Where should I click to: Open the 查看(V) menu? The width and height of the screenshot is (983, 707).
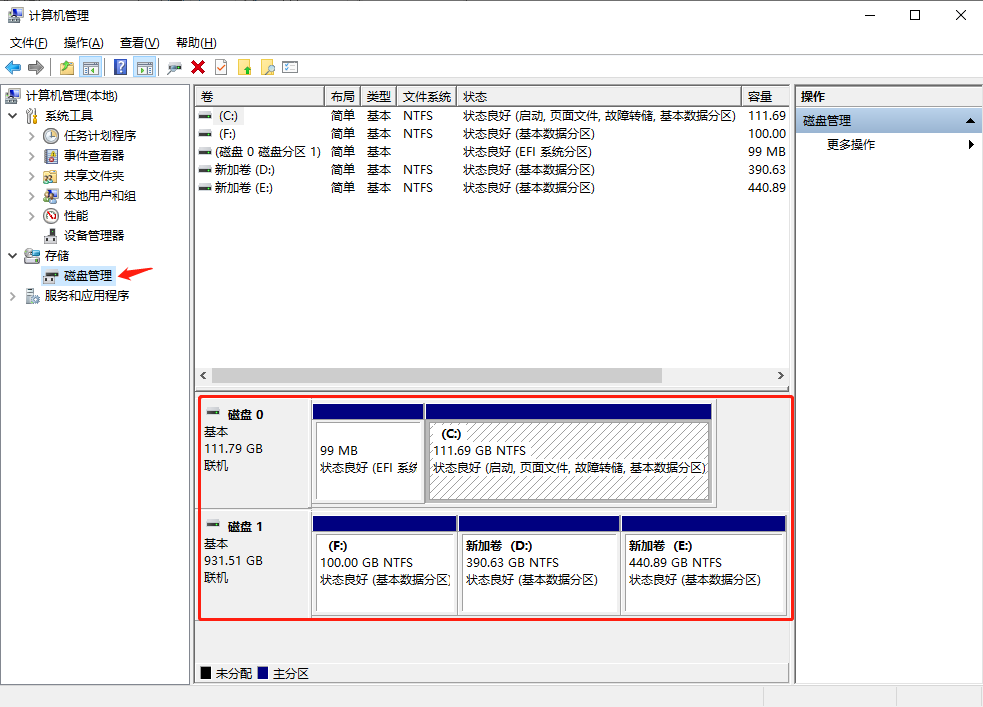(x=139, y=43)
